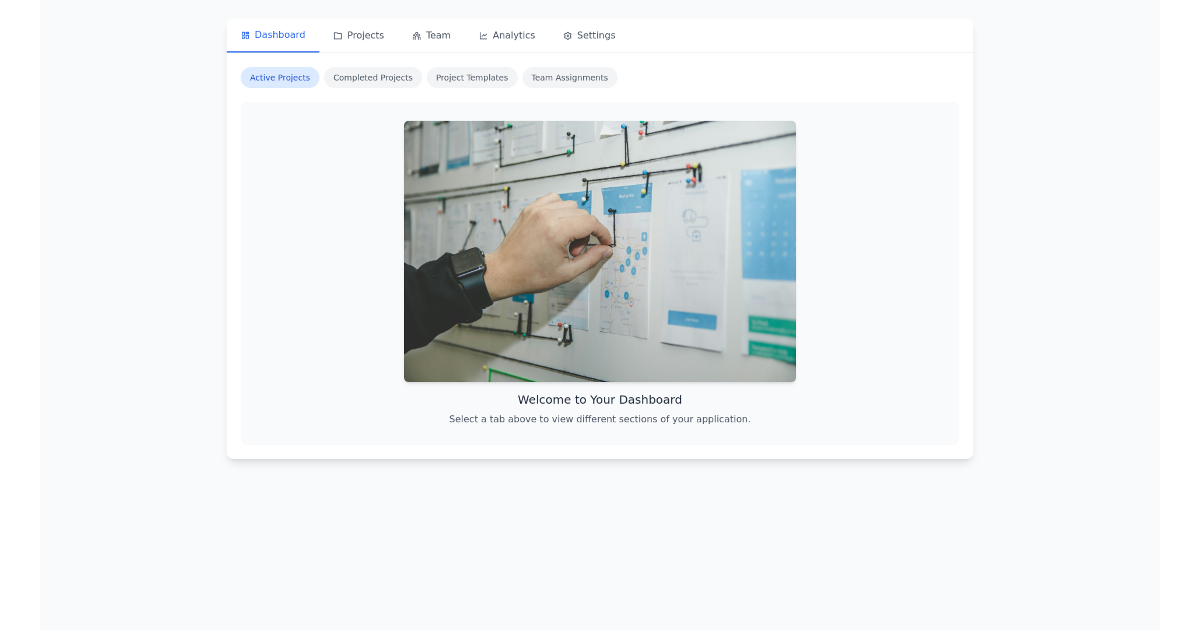Activate the Active Projects filter chip
The image size is (1200, 630).
pyautogui.click(x=280, y=77)
